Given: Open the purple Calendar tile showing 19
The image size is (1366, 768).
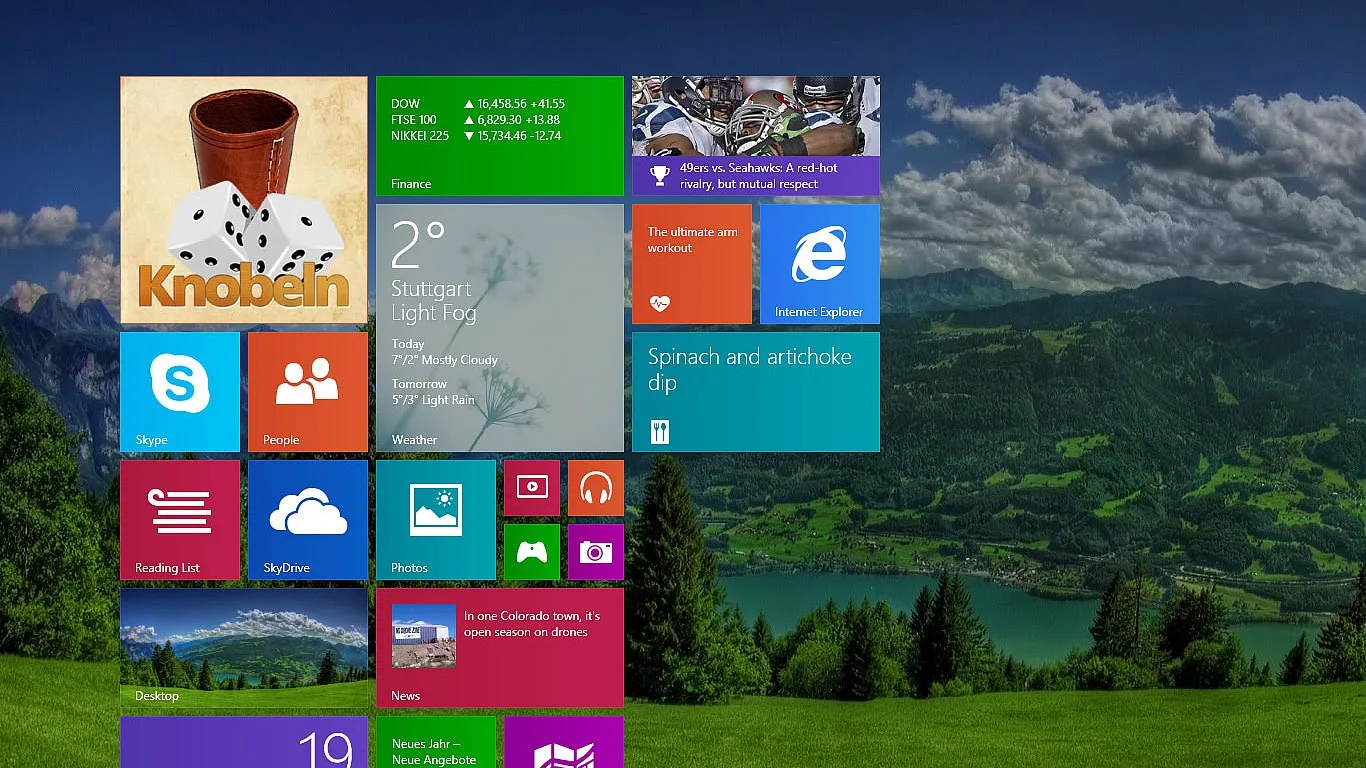Looking at the screenshot, I should 244,742.
